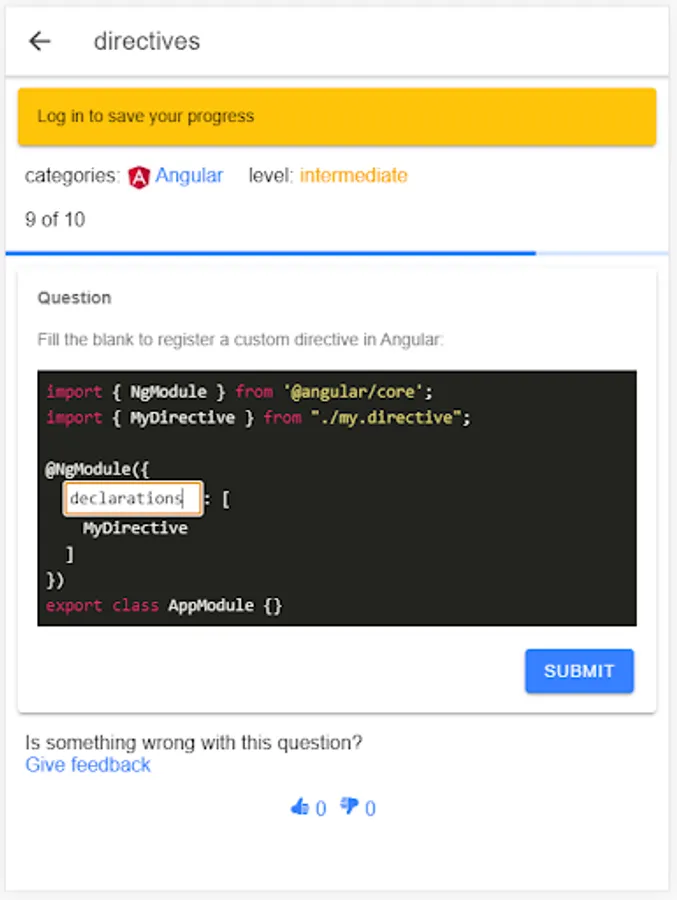The image size is (677, 900).
Task: Open the Angular category link
Action: coord(189,176)
